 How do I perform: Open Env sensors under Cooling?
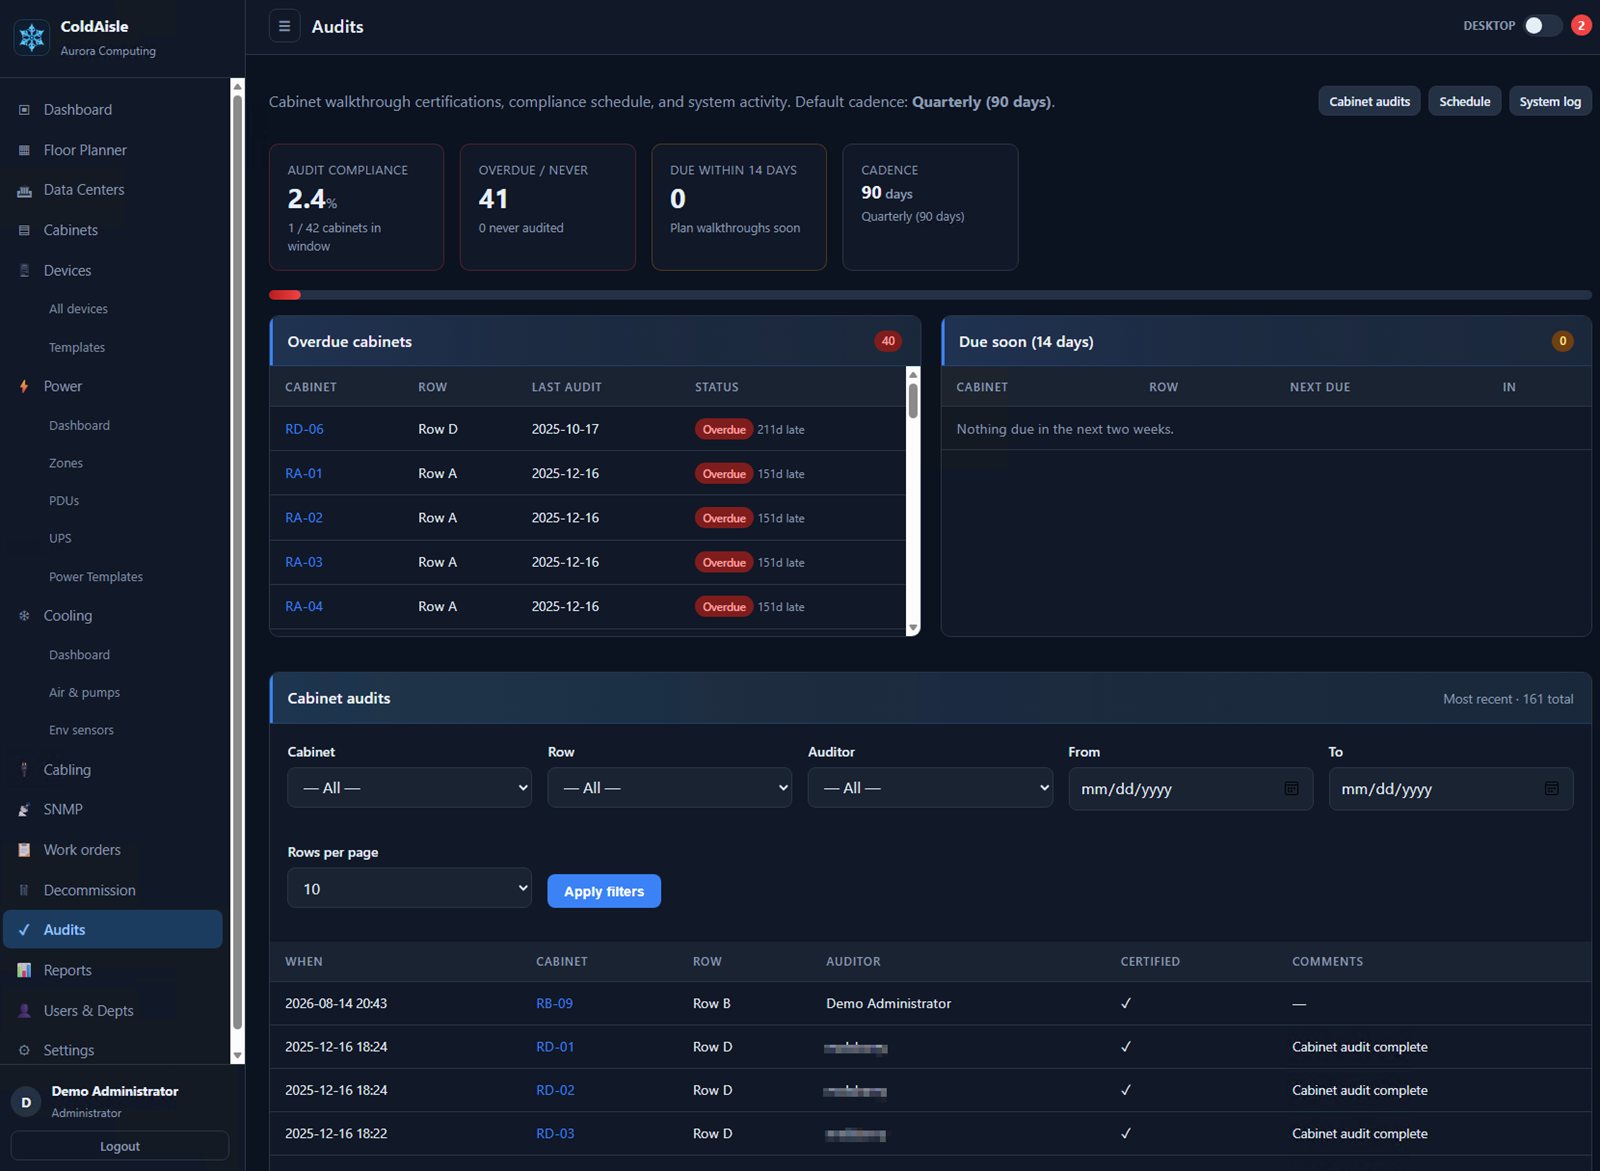point(81,731)
